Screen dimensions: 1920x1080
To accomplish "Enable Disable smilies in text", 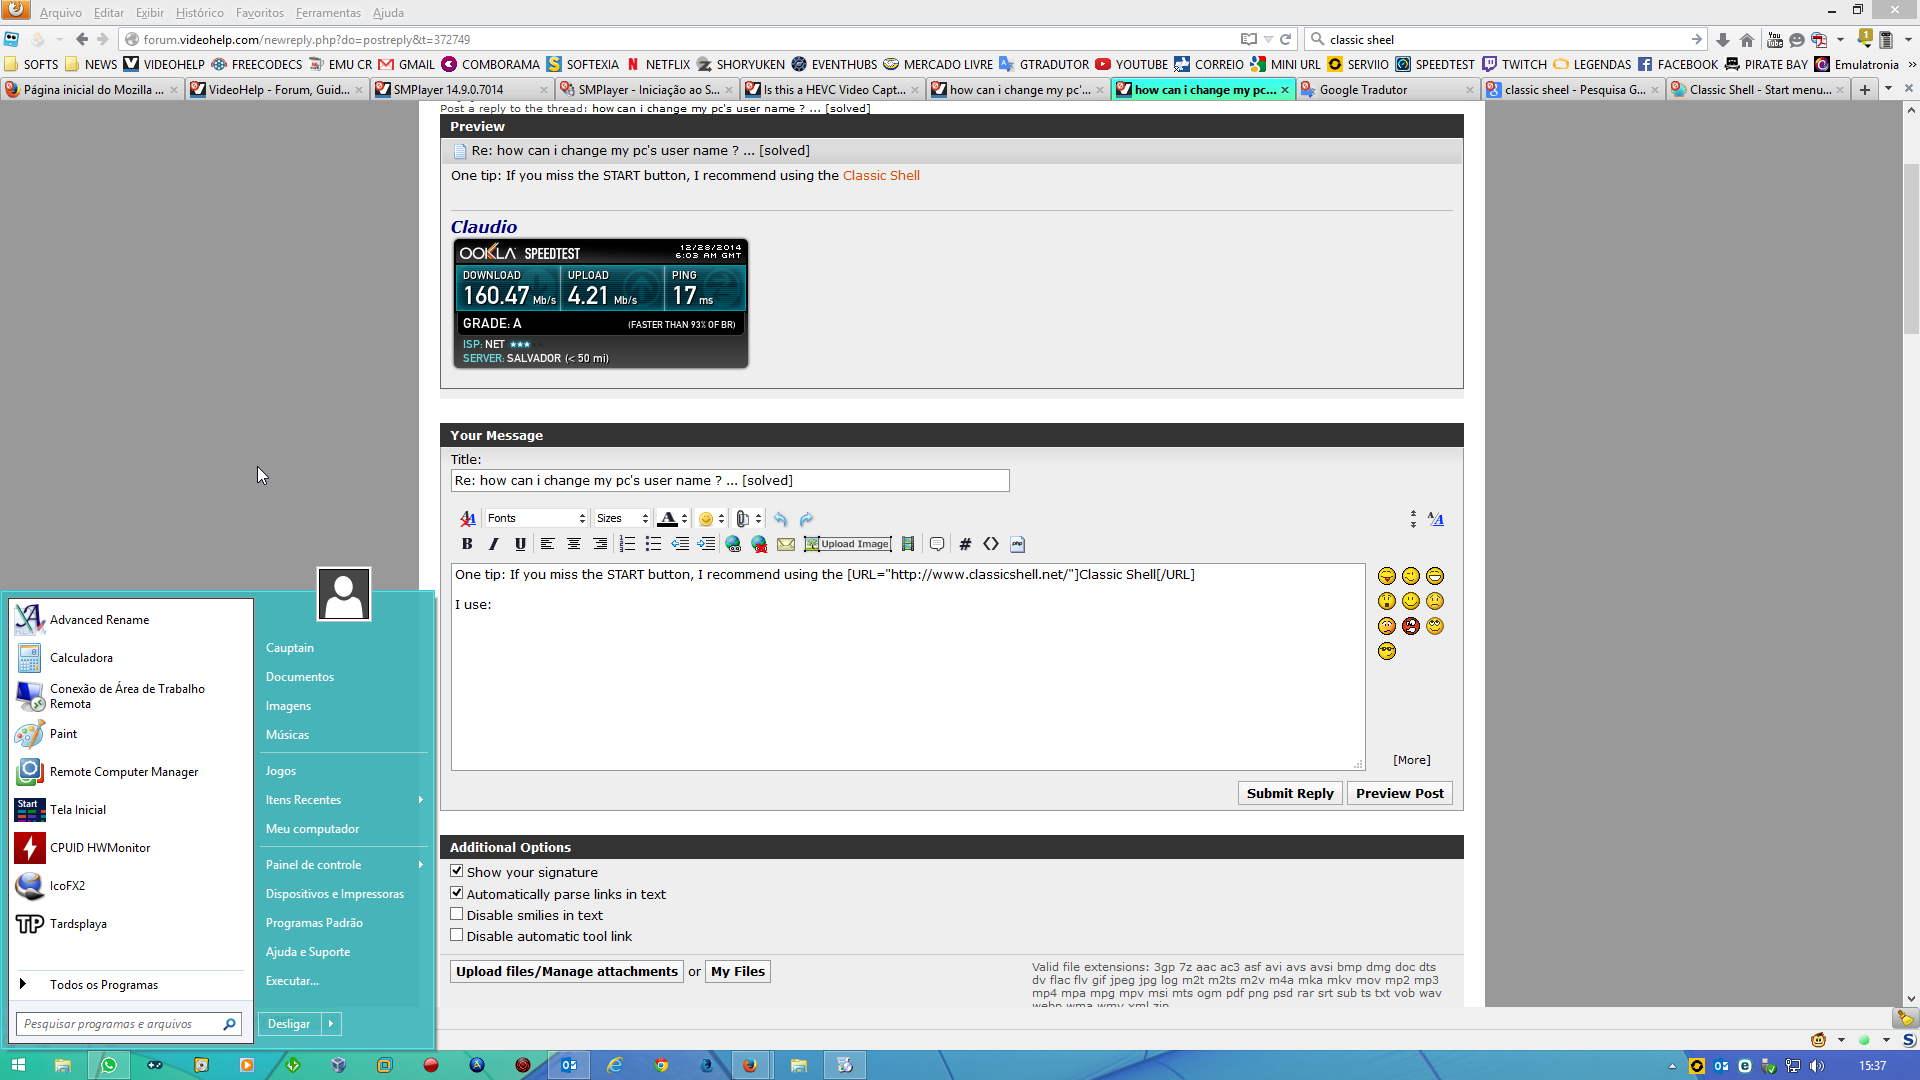I will tap(457, 914).
